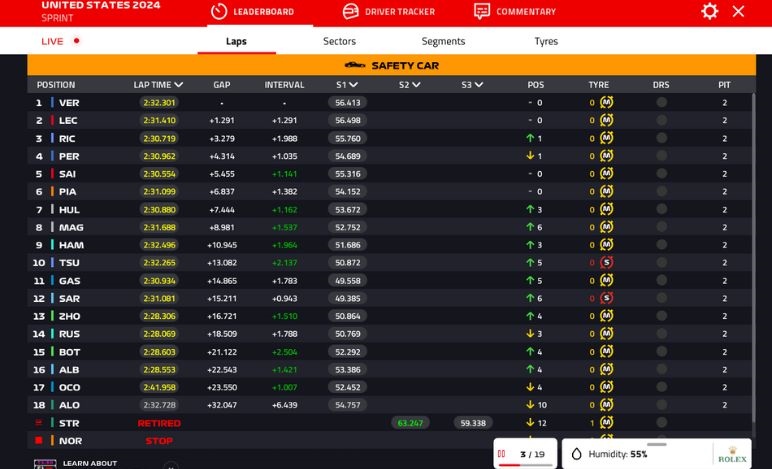Viewport: 772px width, 469px height.
Task: Click the DRS indicator for LEC
Action: click(x=661, y=121)
